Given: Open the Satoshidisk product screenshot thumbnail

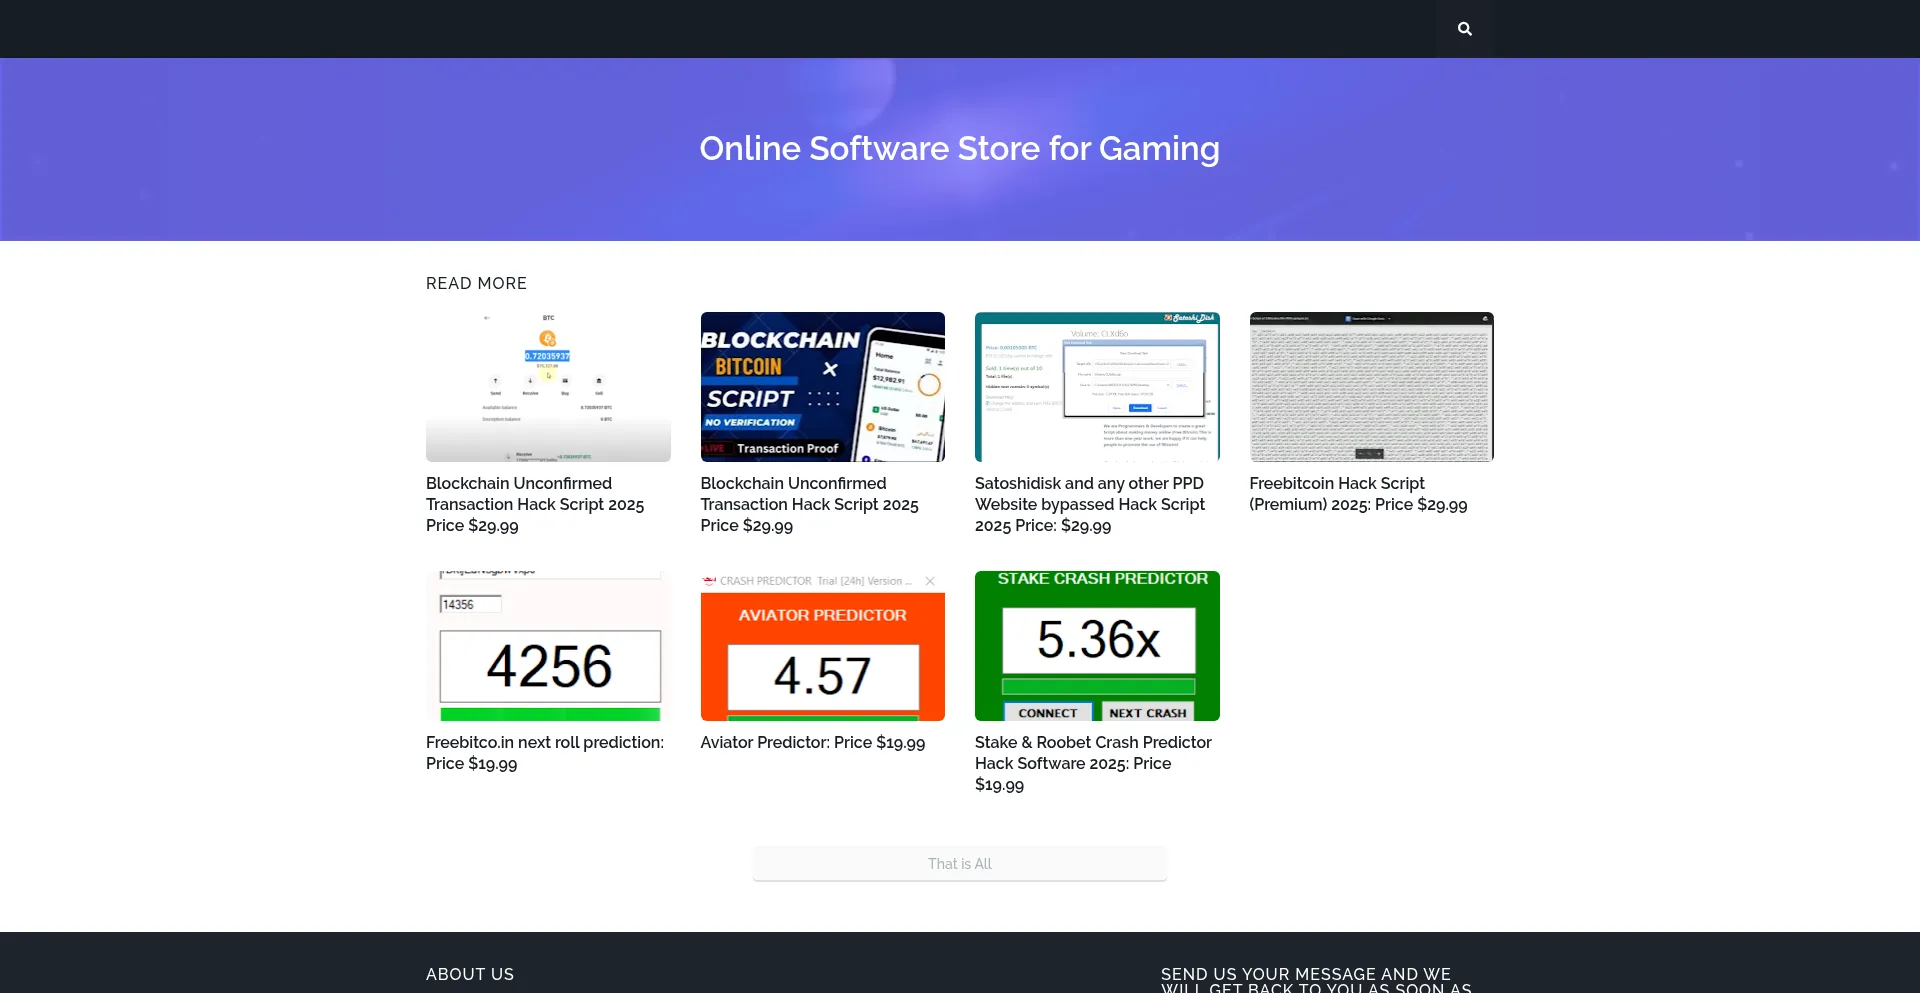Looking at the screenshot, I should tap(1097, 387).
